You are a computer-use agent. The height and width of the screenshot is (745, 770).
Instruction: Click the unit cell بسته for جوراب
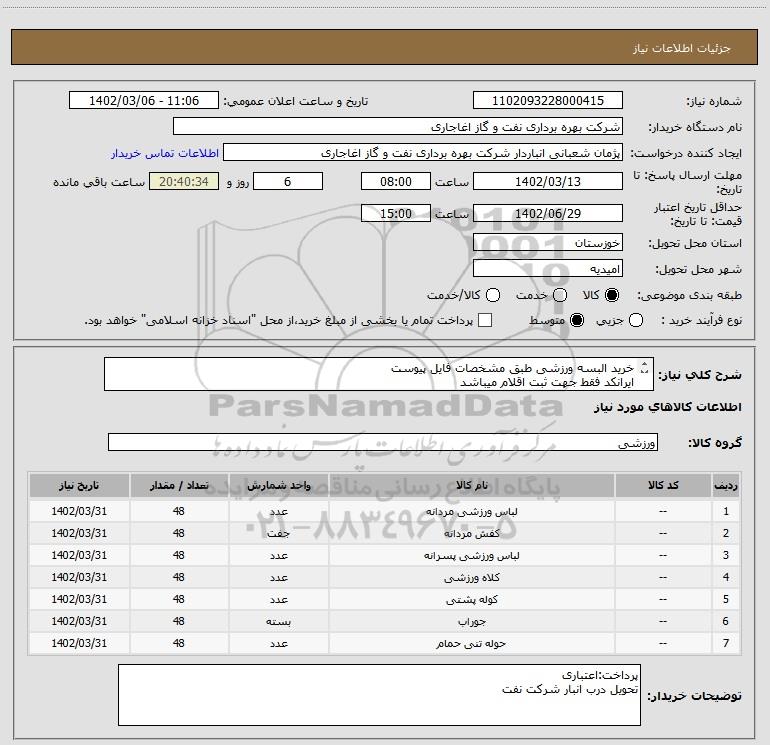(278, 621)
